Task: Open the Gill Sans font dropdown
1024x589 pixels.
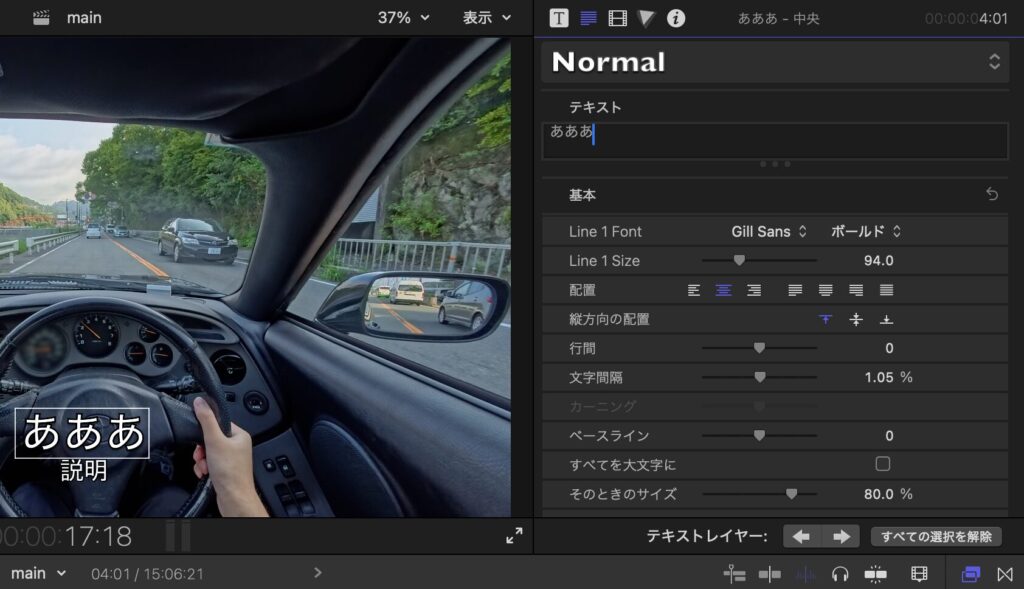Action: [769, 231]
